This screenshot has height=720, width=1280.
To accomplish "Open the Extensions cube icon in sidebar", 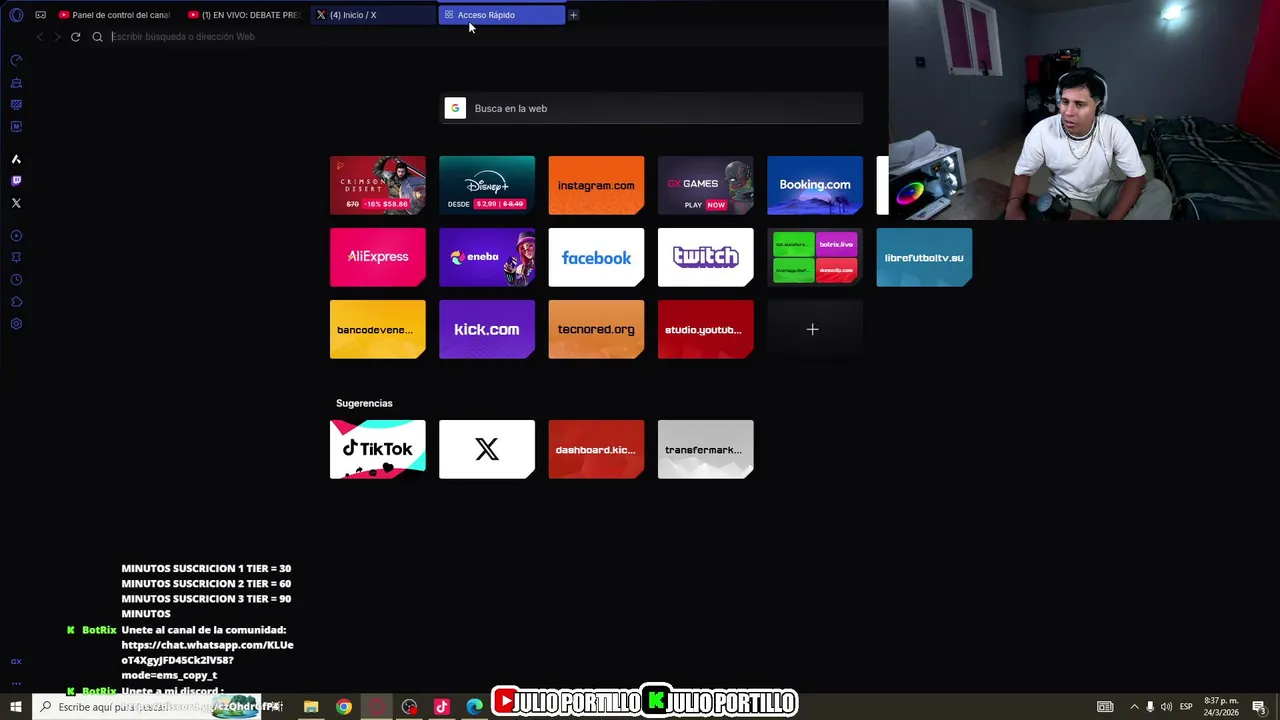I will 16,302.
